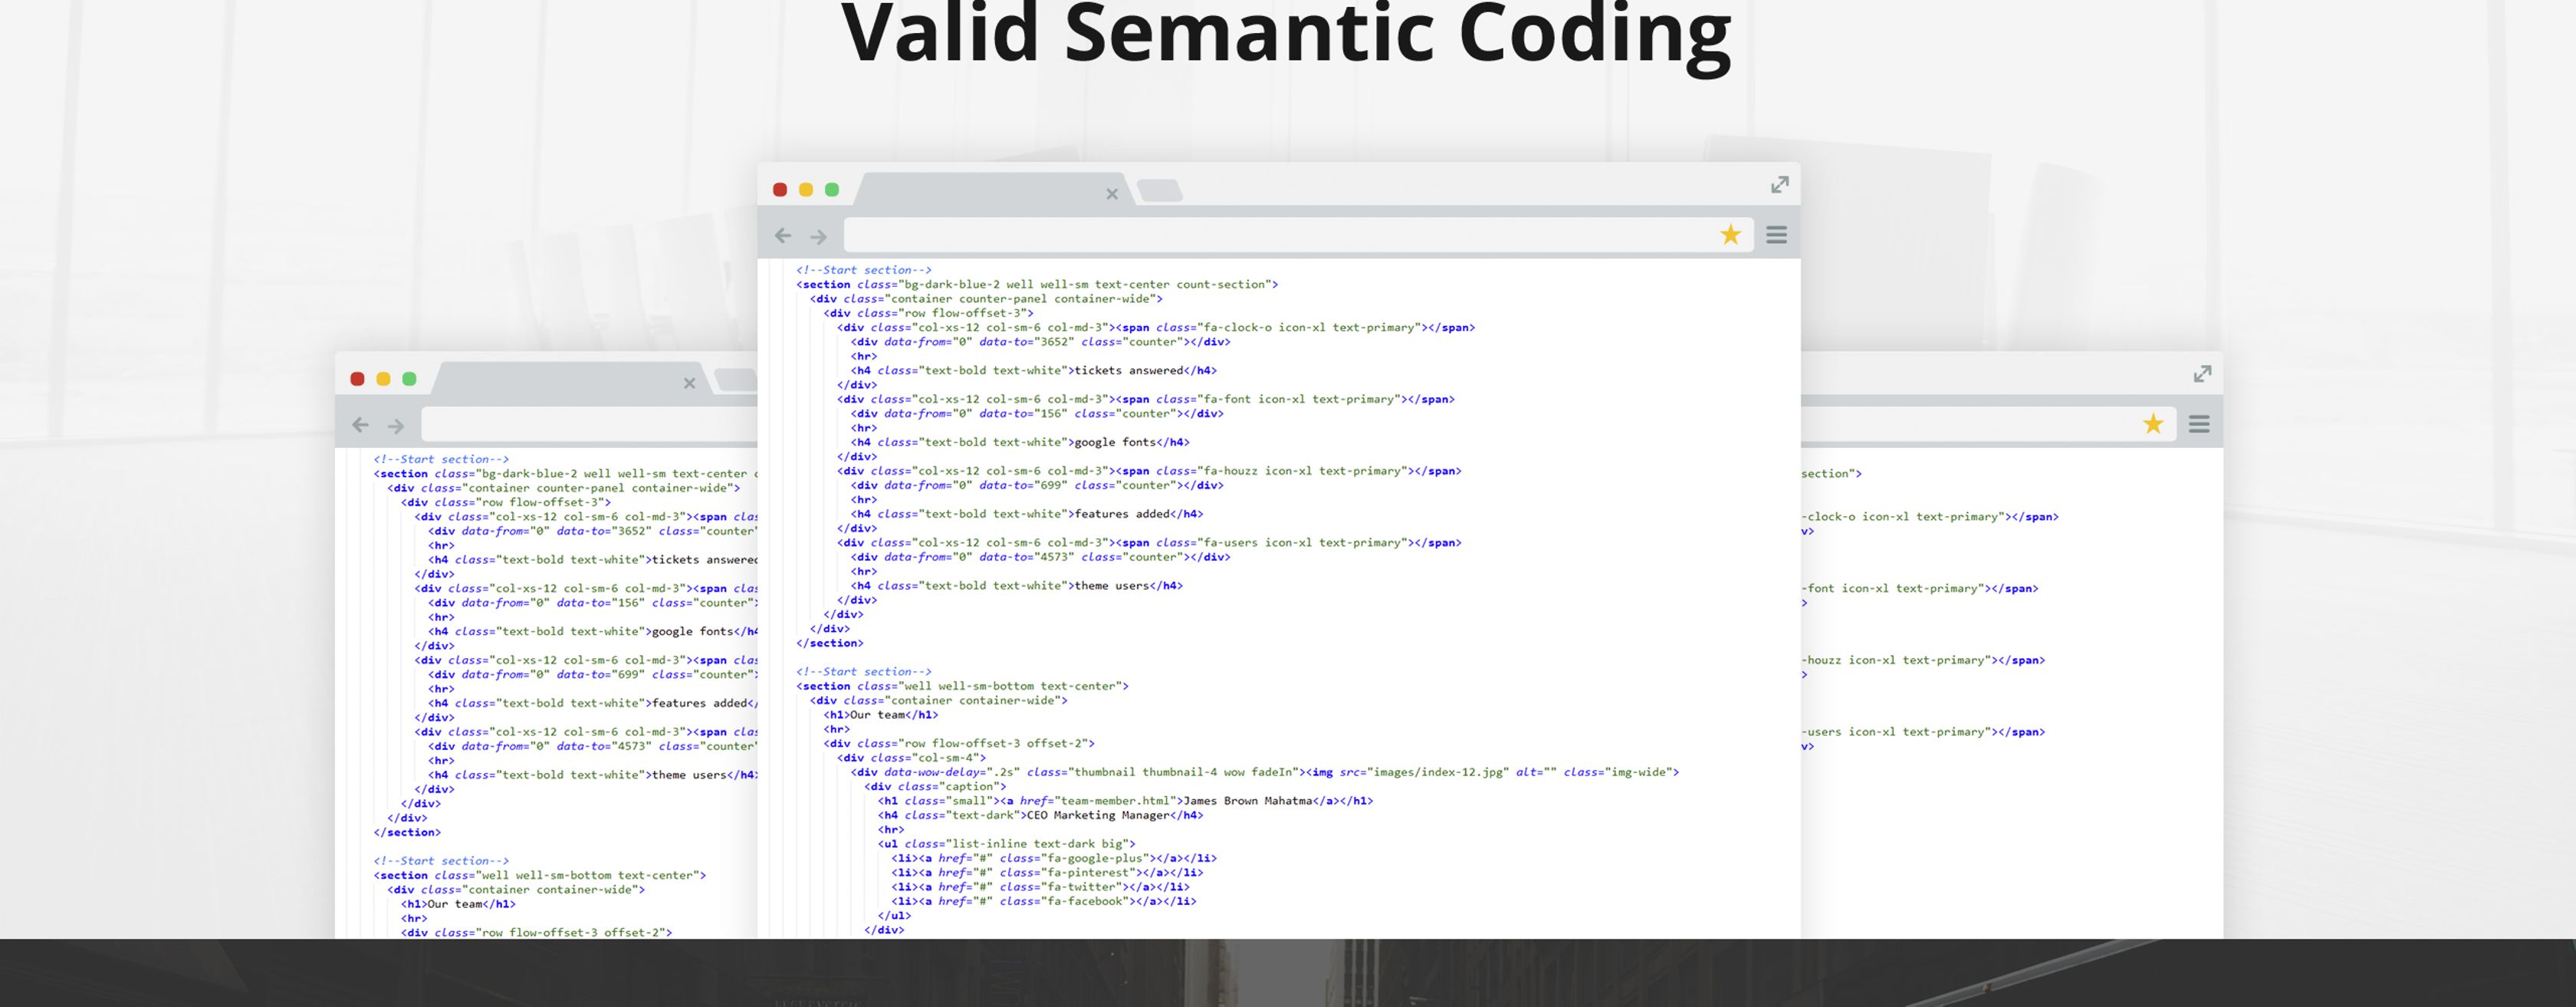Click the "images/index-12.jpg" code line
The height and width of the screenshot is (1007, 2576).
point(1265,772)
